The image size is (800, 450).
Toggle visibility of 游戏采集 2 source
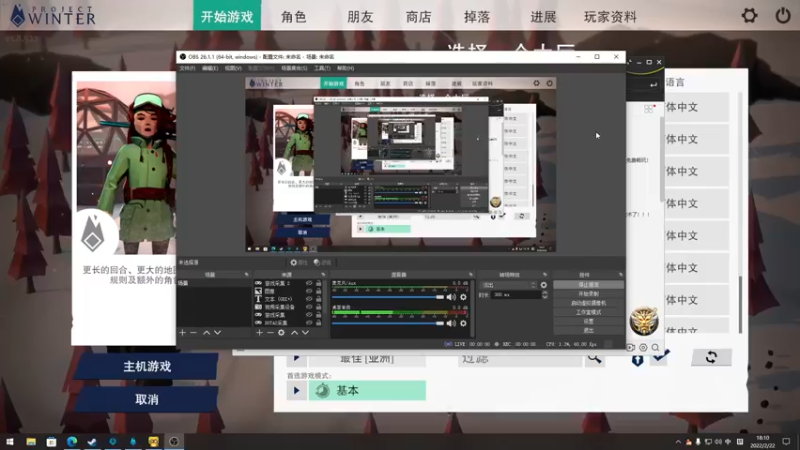[309, 283]
